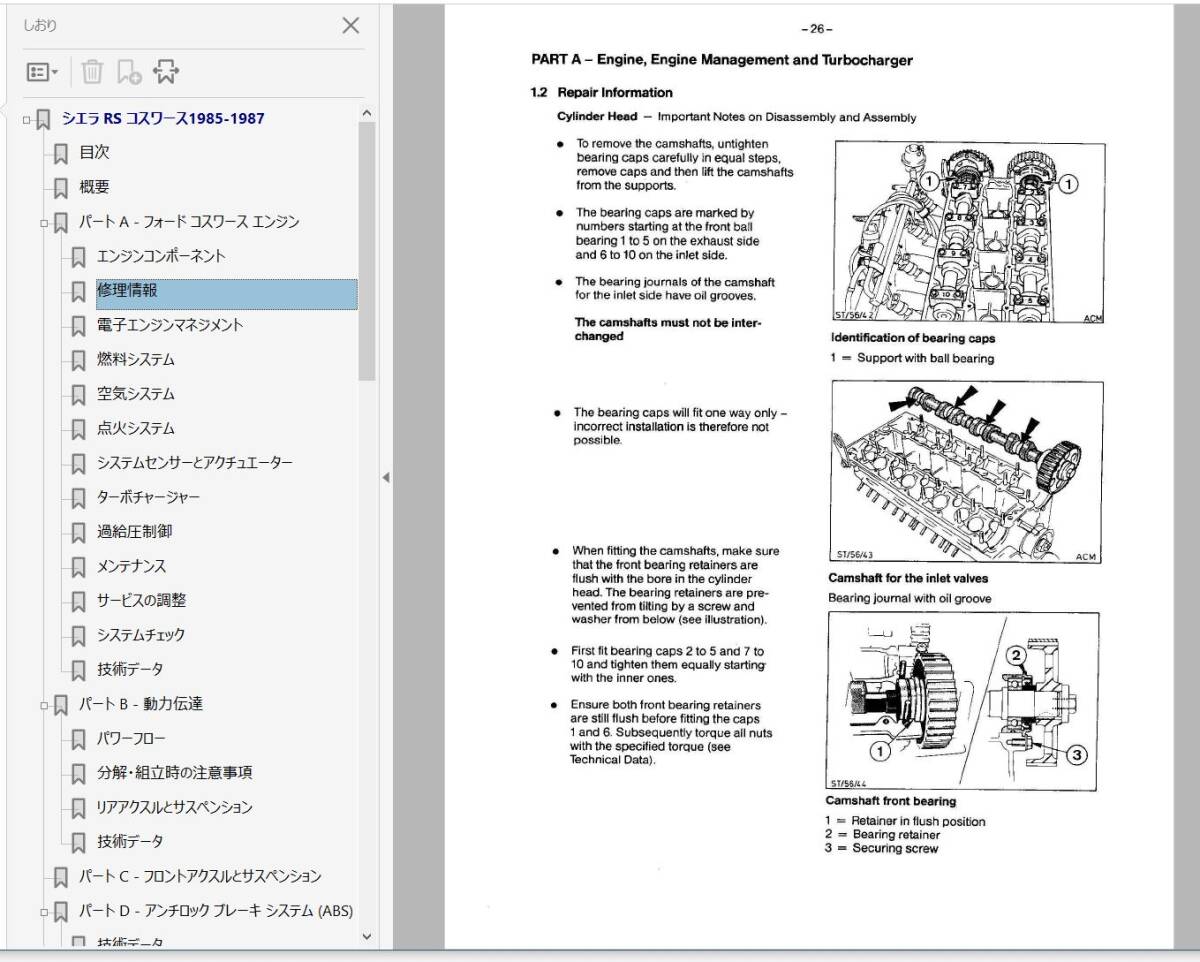The height and width of the screenshot is (962, 1200).
Task: Select the システムチェック bookmark
Action: [x=141, y=636]
